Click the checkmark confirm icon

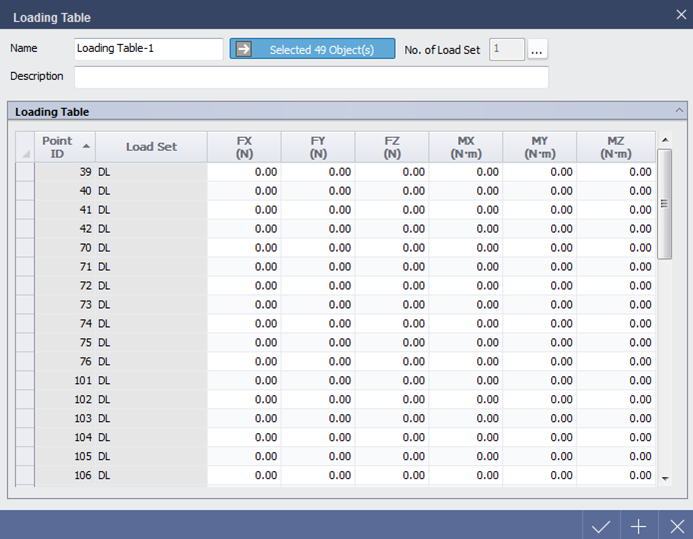tap(601, 526)
